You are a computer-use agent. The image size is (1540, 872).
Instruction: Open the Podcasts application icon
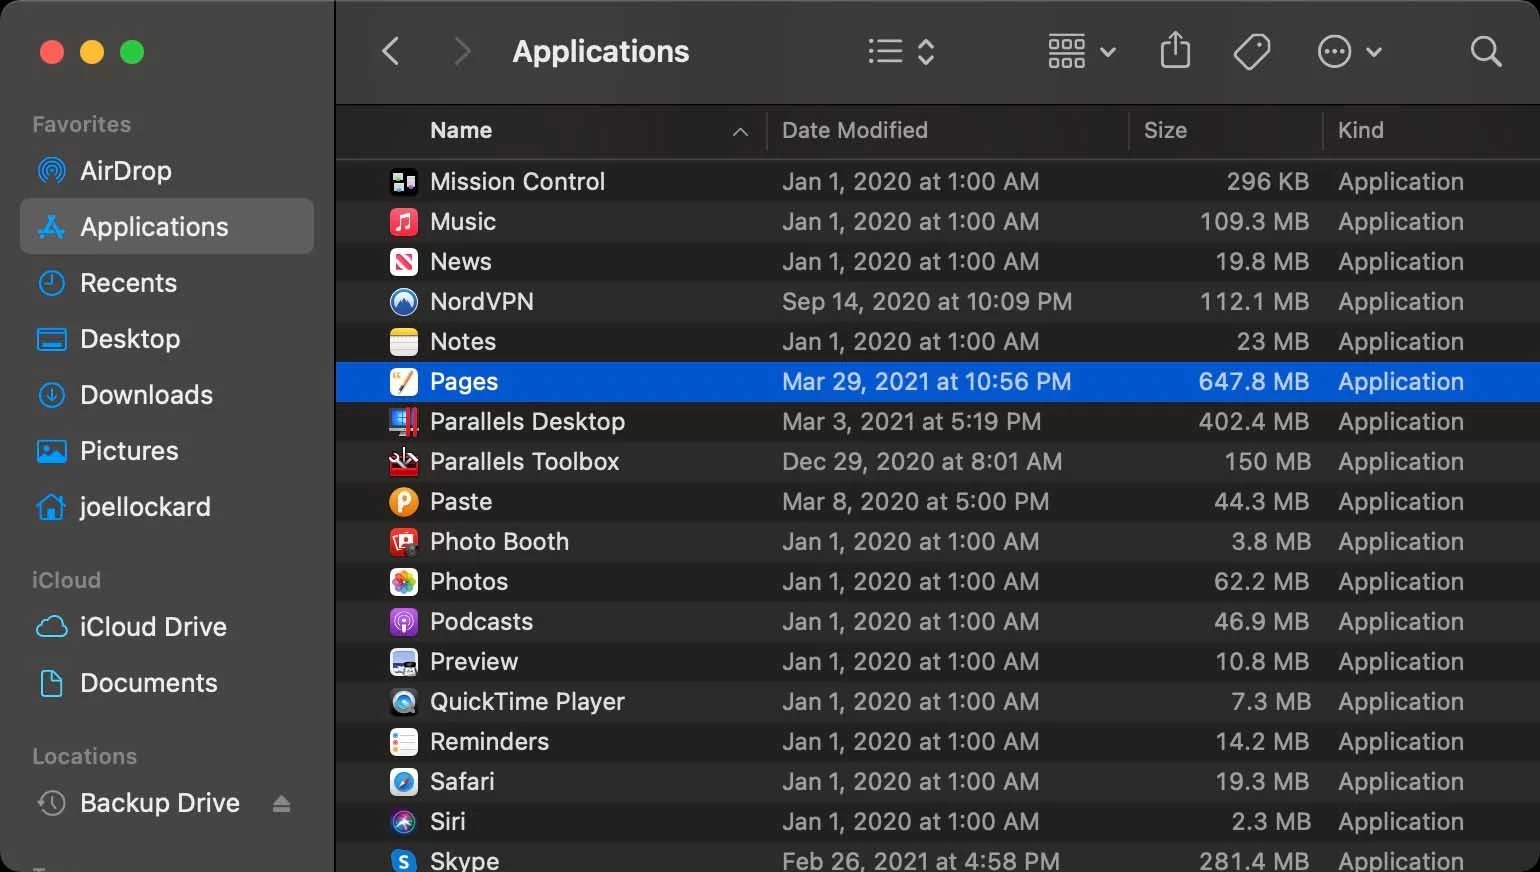403,622
